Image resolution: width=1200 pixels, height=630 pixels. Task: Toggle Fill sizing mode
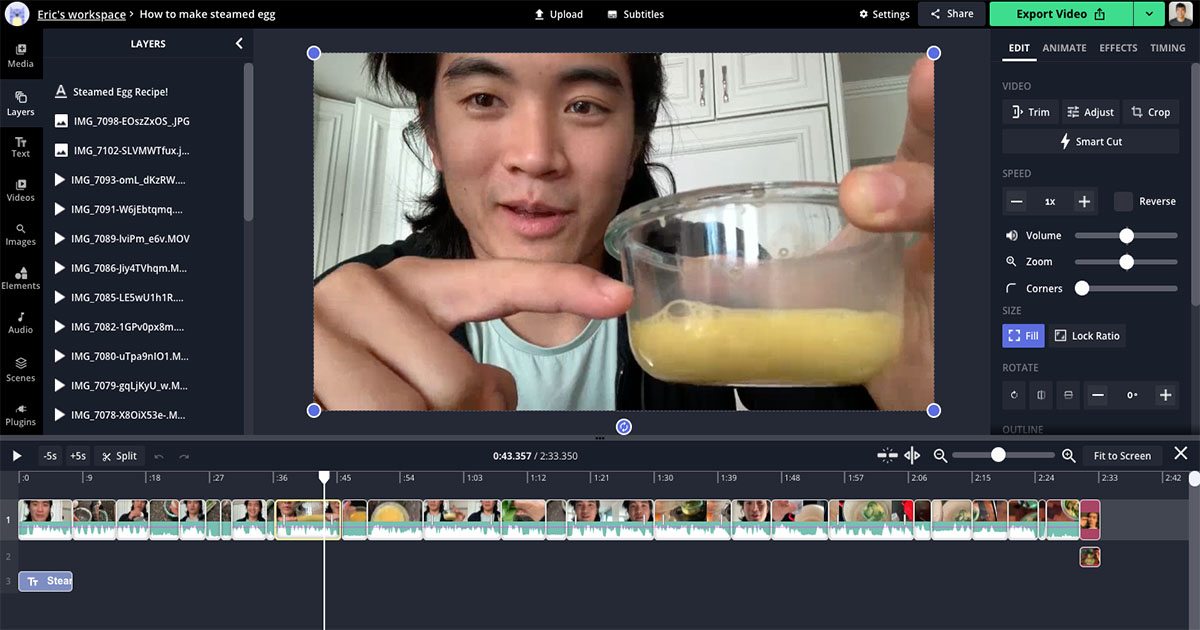coord(1023,335)
